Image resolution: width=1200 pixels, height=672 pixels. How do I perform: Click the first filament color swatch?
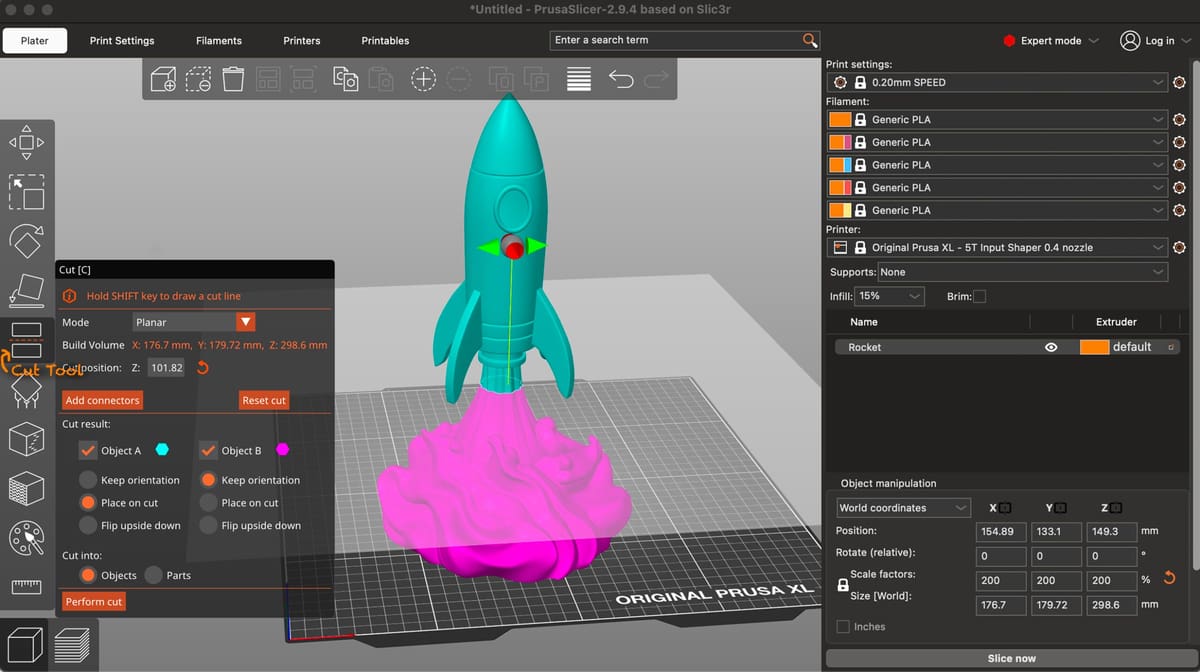pos(840,119)
